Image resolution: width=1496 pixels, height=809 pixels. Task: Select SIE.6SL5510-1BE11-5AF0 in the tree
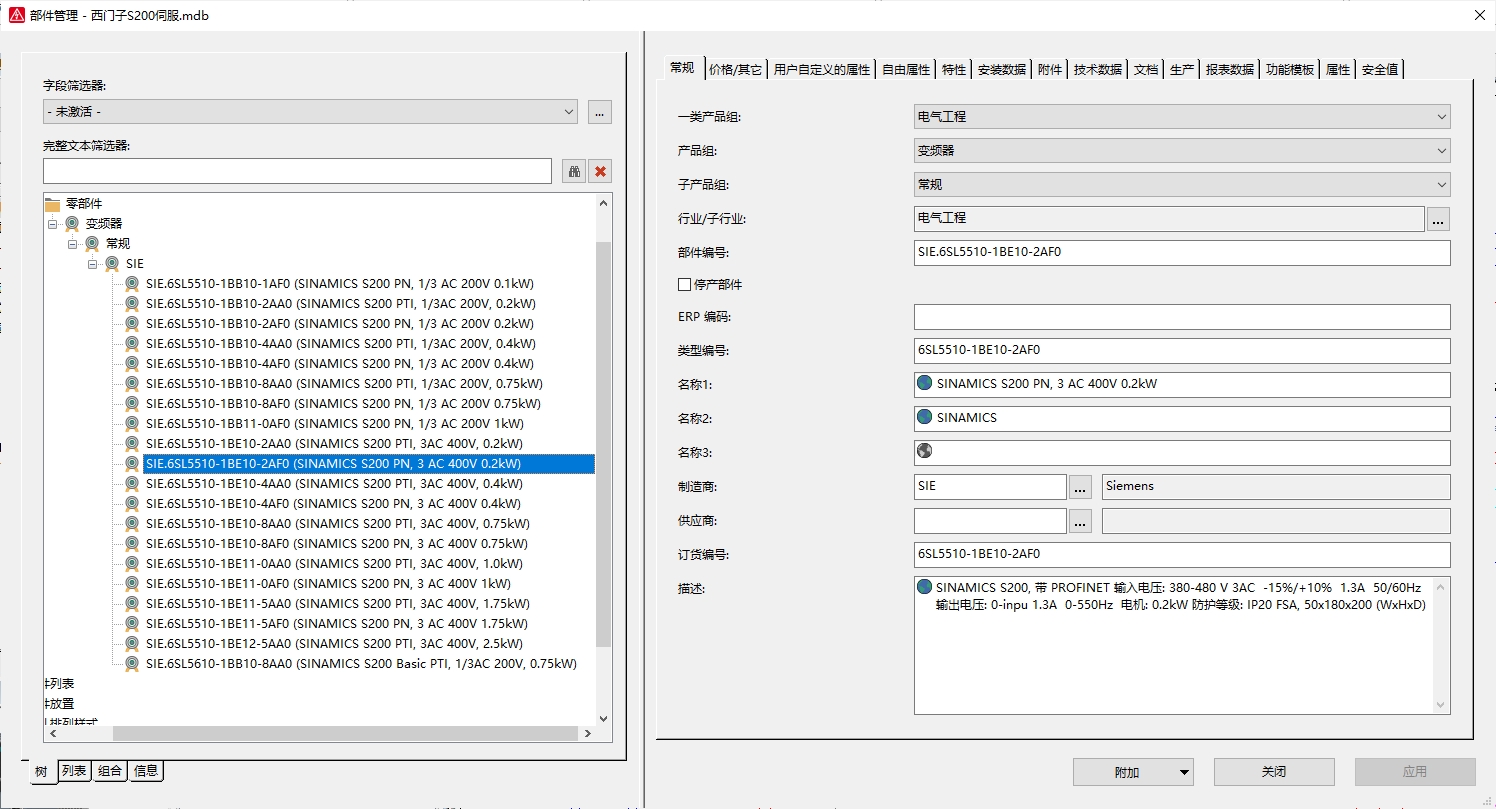337,624
